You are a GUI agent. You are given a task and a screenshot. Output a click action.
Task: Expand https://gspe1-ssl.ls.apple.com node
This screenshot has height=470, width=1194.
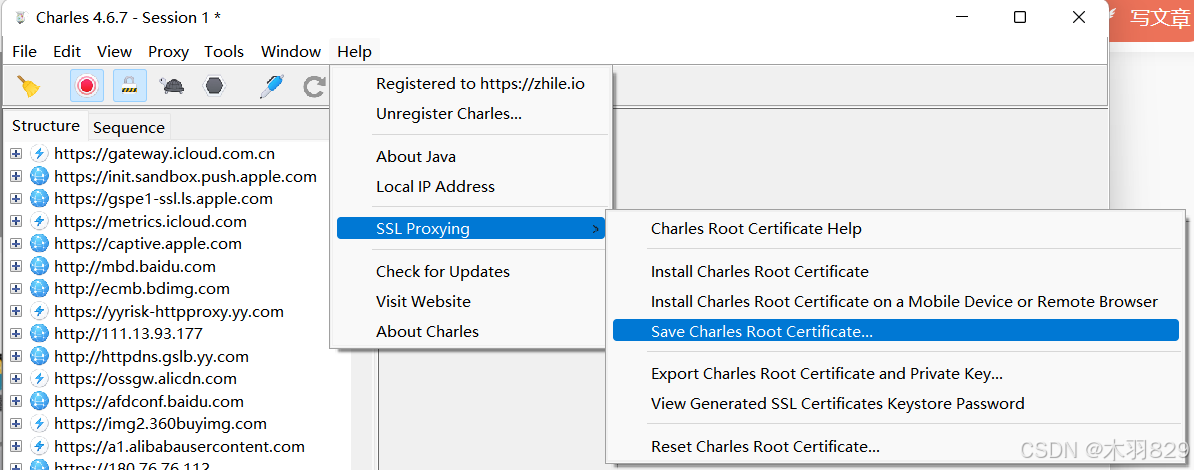pos(15,199)
